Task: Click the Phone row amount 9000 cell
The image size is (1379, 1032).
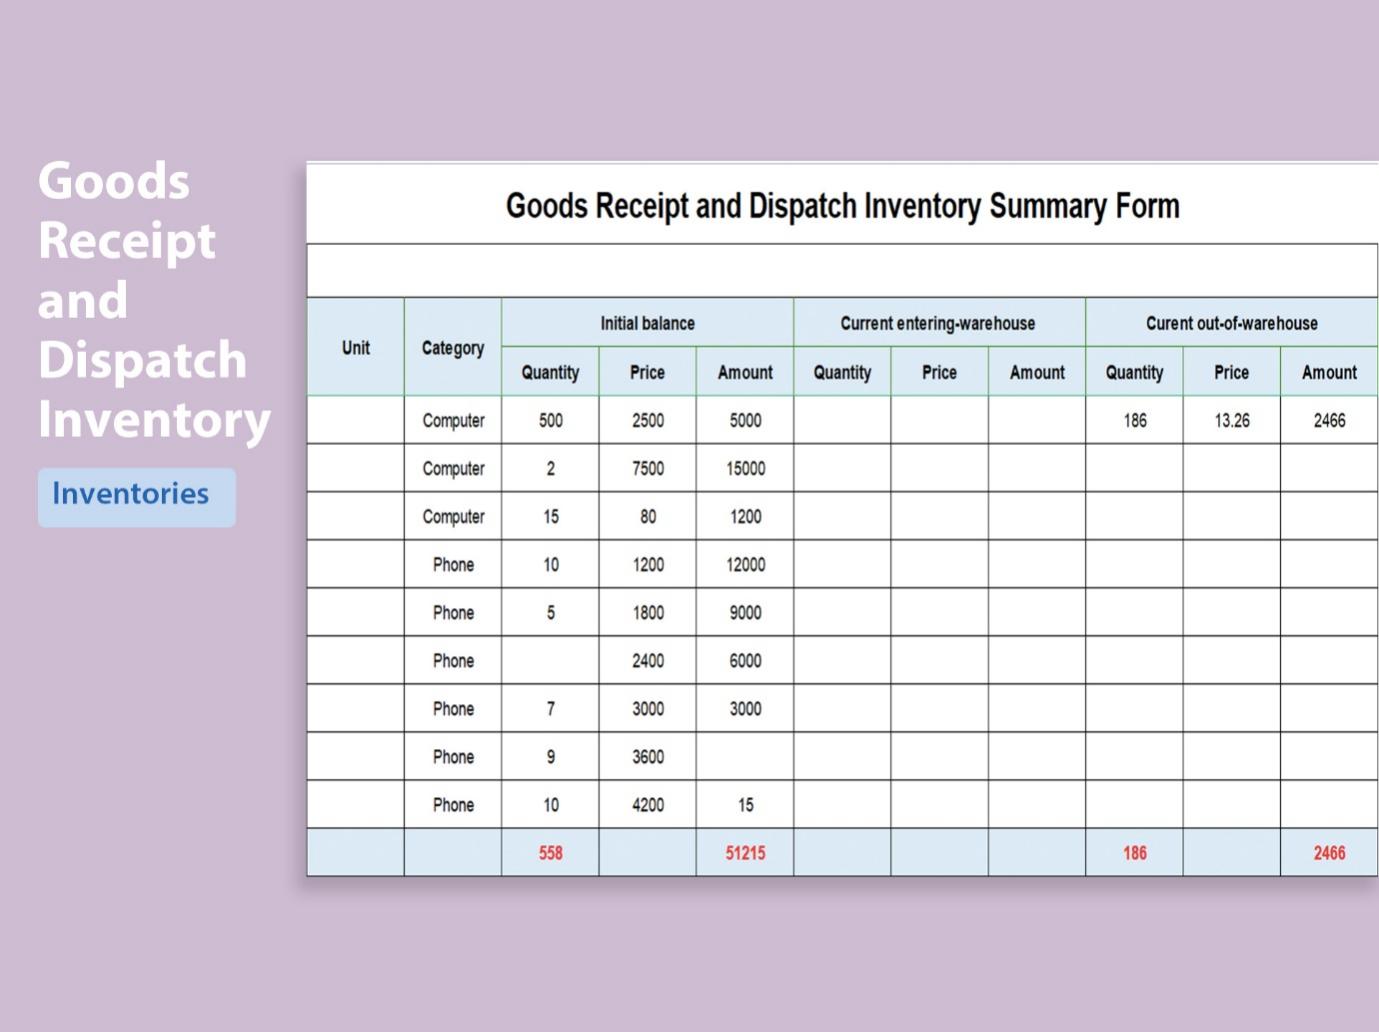Action: [744, 612]
